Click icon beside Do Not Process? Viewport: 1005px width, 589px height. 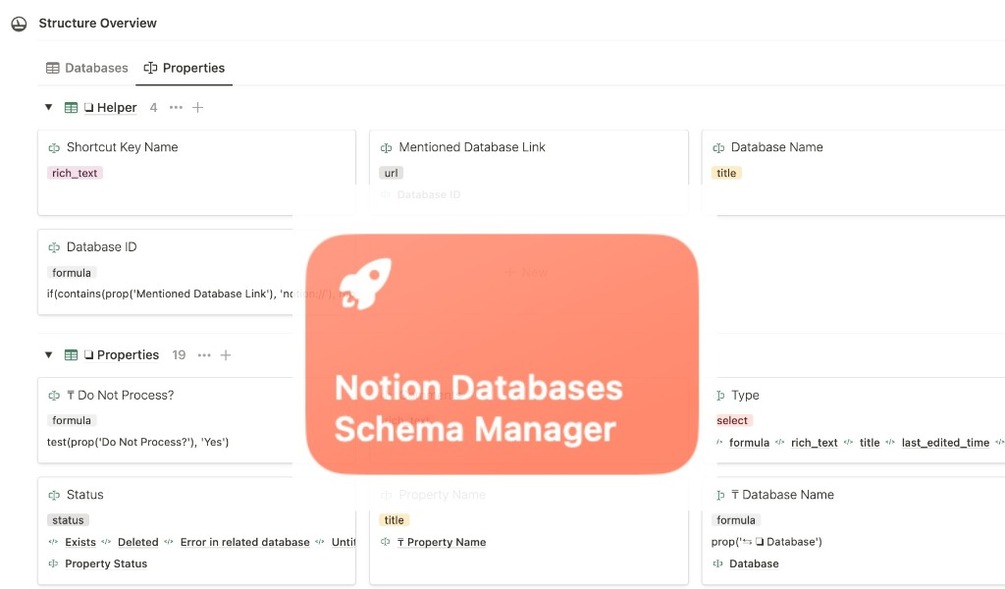click(x=54, y=395)
